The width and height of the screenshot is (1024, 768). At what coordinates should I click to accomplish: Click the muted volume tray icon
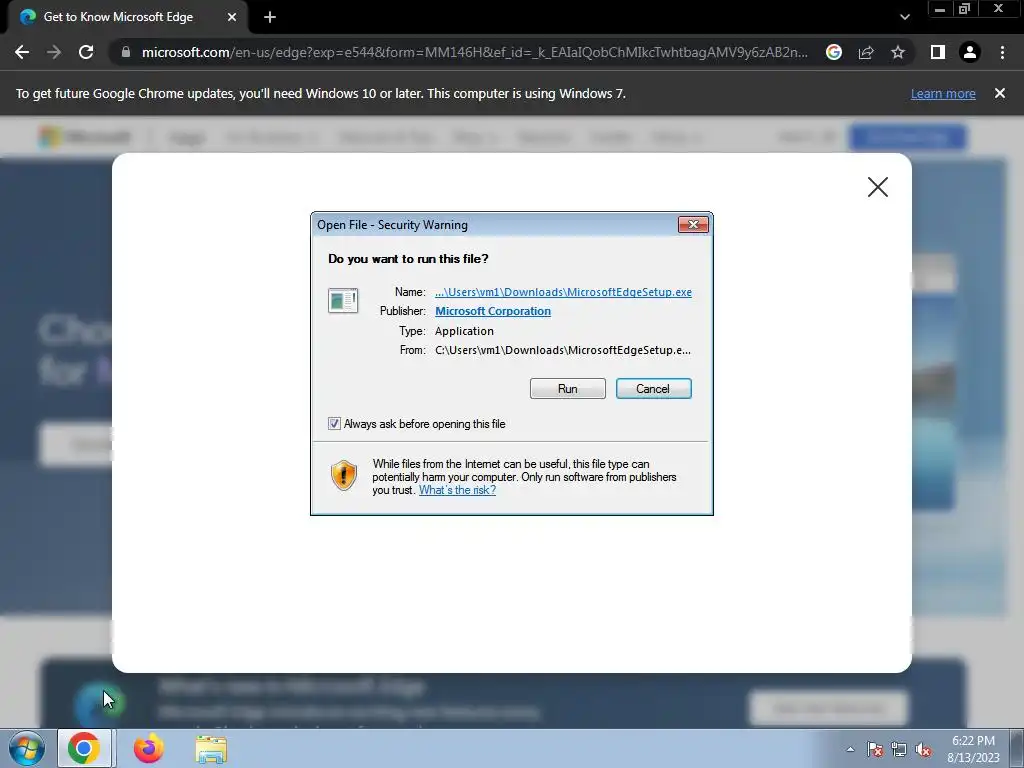pyautogui.click(x=923, y=750)
